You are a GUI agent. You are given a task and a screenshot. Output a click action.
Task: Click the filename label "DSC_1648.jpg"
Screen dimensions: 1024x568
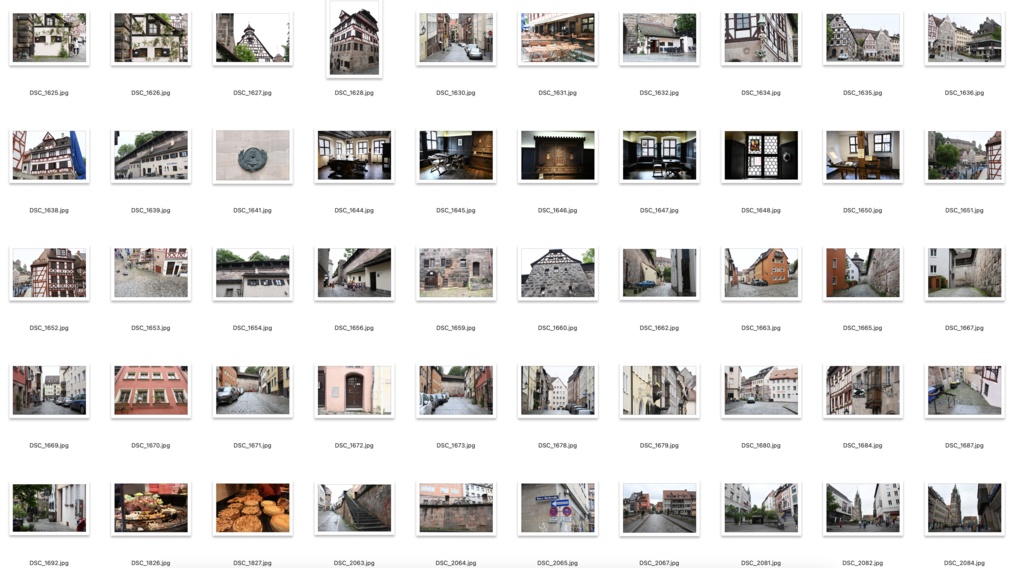point(761,210)
